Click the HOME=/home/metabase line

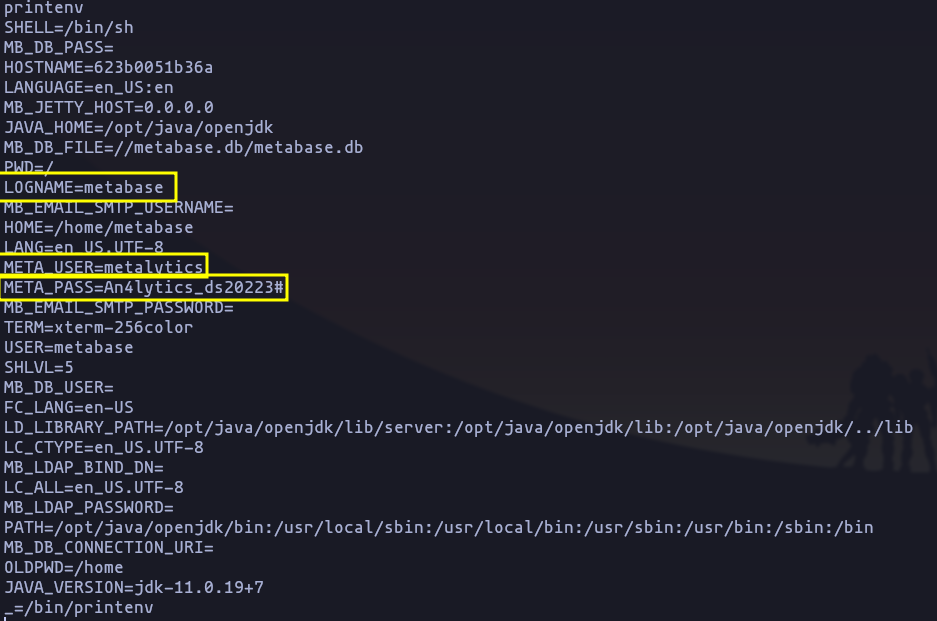point(99,228)
